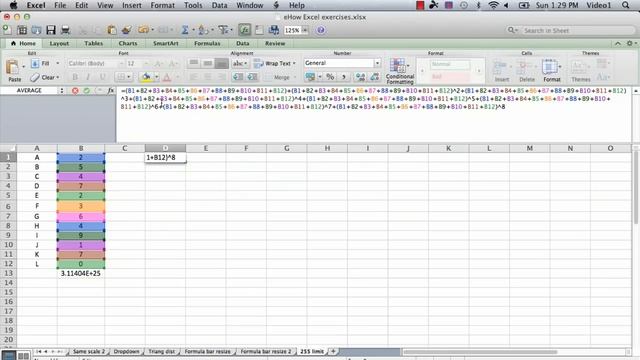Click the Print icon in toolbar

pyautogui.click(x=65, y=30)
